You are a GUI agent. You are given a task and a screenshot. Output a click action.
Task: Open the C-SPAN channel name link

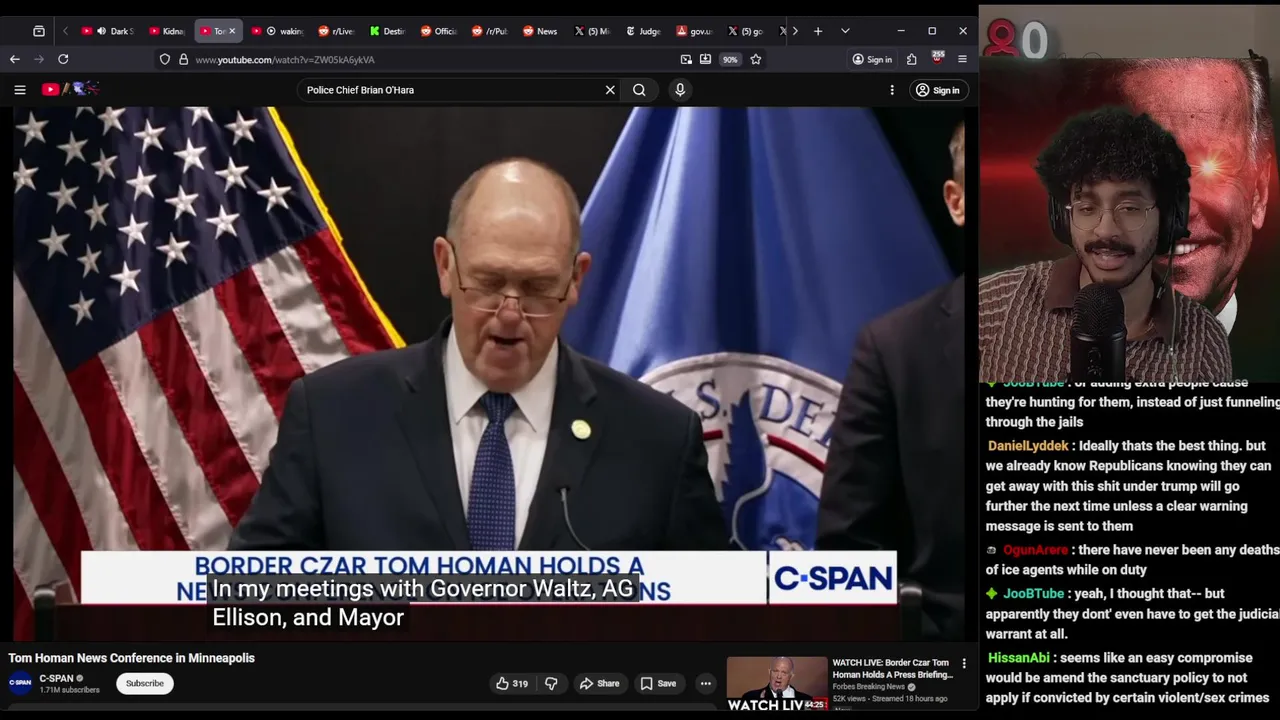pos(56,678)
